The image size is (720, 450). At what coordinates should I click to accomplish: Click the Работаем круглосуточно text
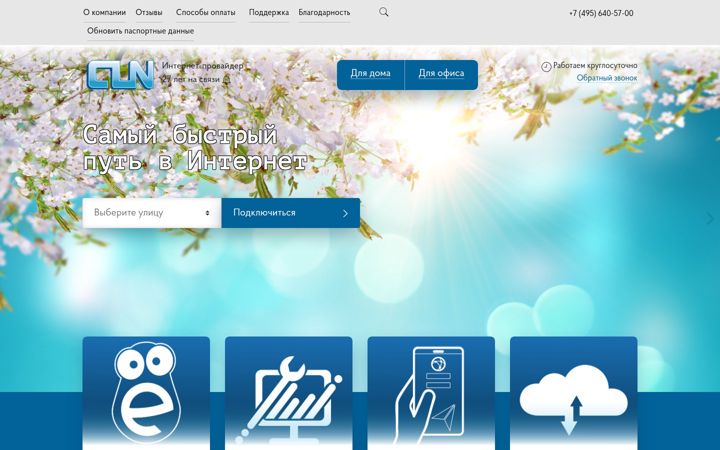tap(595, 66)
